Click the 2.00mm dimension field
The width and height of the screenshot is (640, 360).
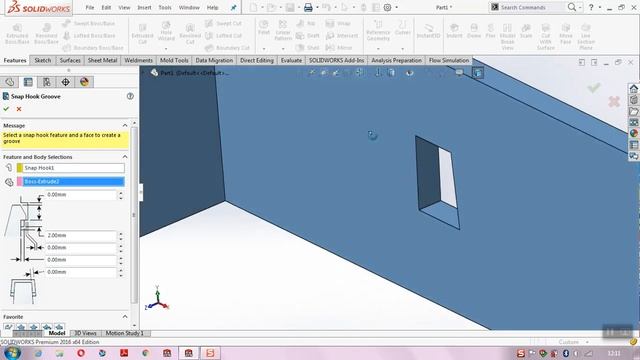81,236
